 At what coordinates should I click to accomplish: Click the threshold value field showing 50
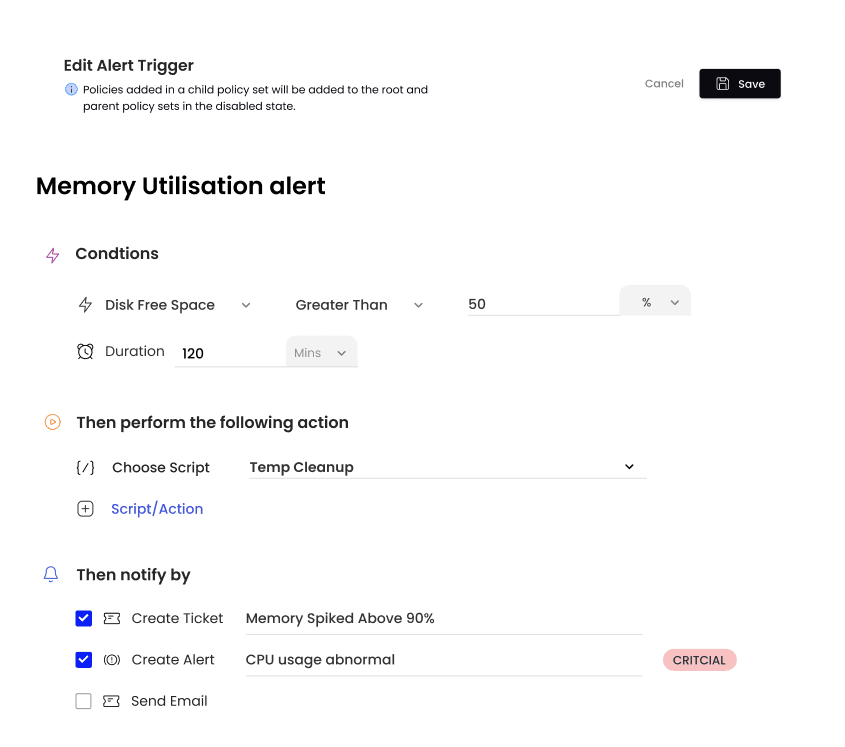pyautogui.click(x=543, y=305)
